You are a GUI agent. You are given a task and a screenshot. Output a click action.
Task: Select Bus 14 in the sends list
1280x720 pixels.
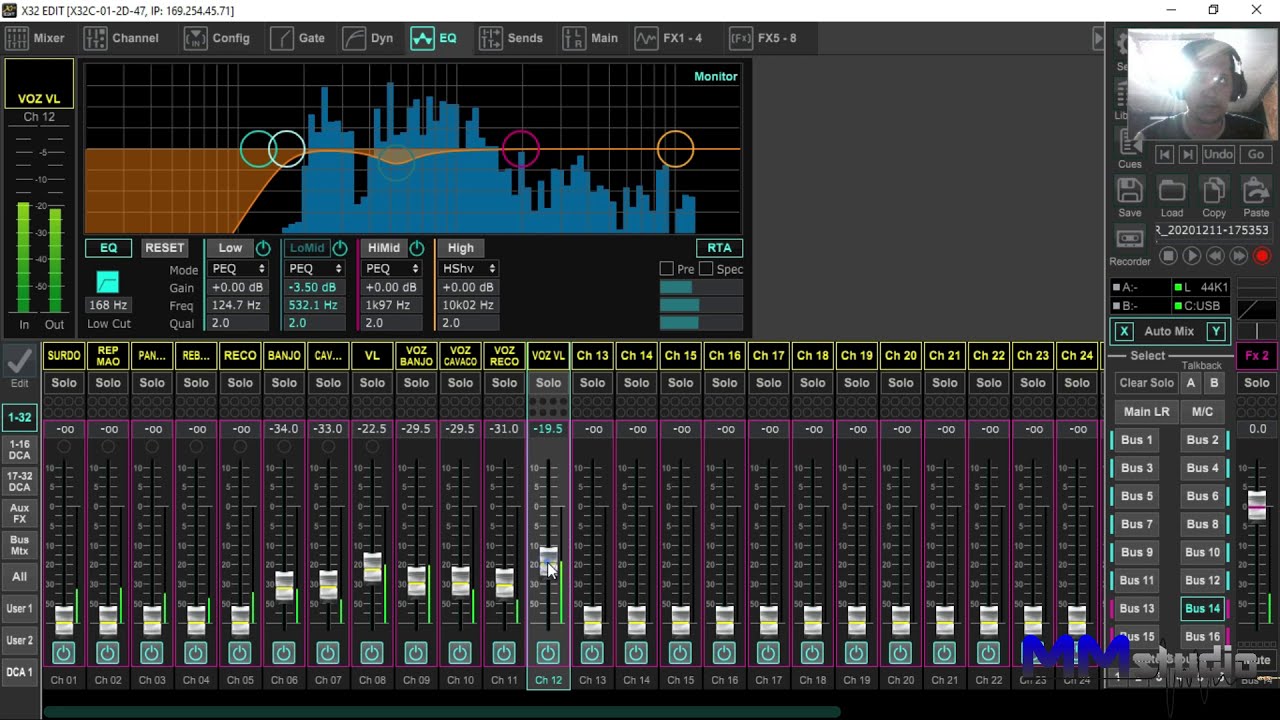[1202, 608]
